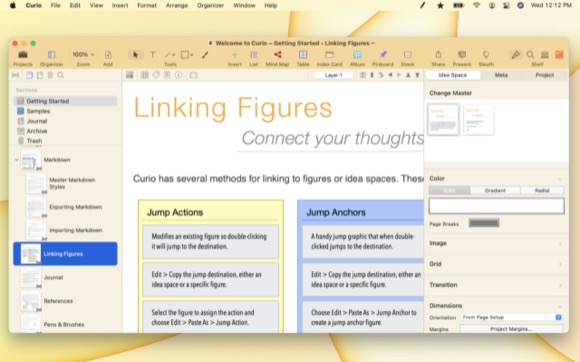Insert a Mind Map figure
Image resolution: width=580 pixels, height=362 pixels.
(277, 55)
